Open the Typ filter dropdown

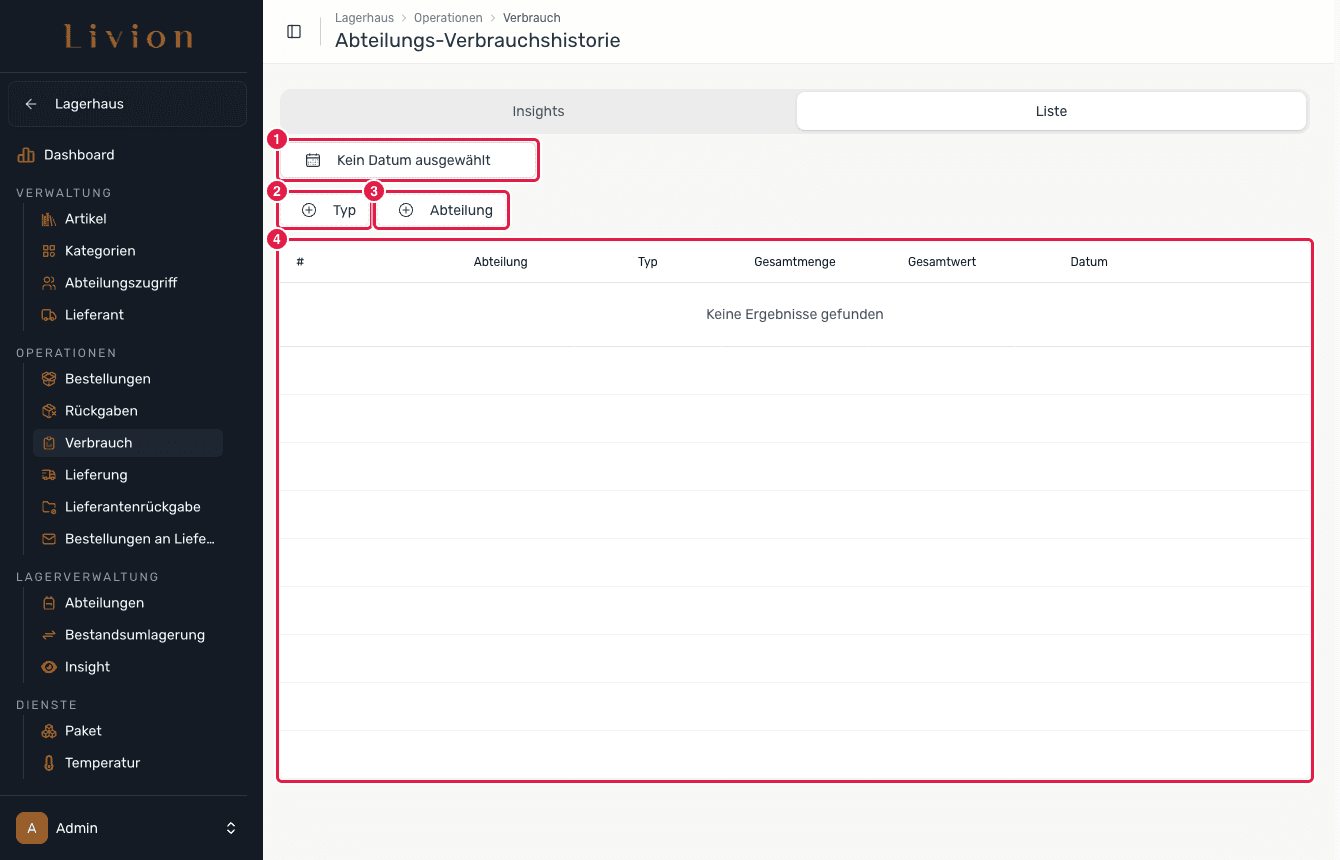point(325,210)
